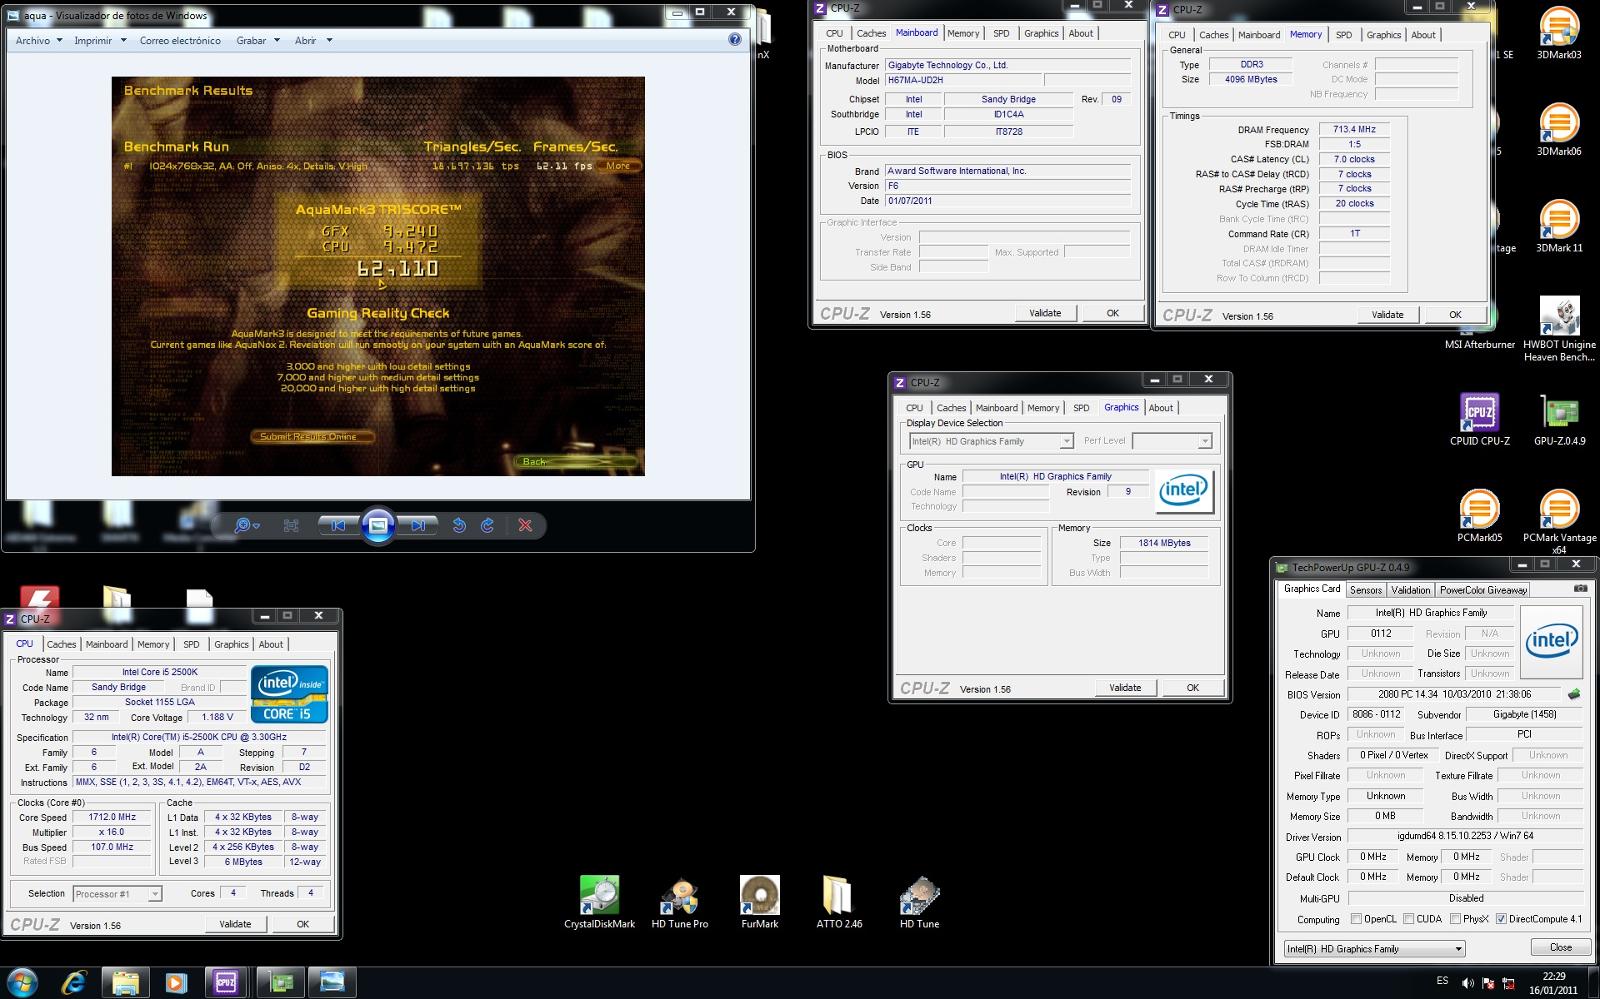The image size is (1600, 999).
Task: Launch CPUID CPU-Z desktop icon
Action: 1480,419
